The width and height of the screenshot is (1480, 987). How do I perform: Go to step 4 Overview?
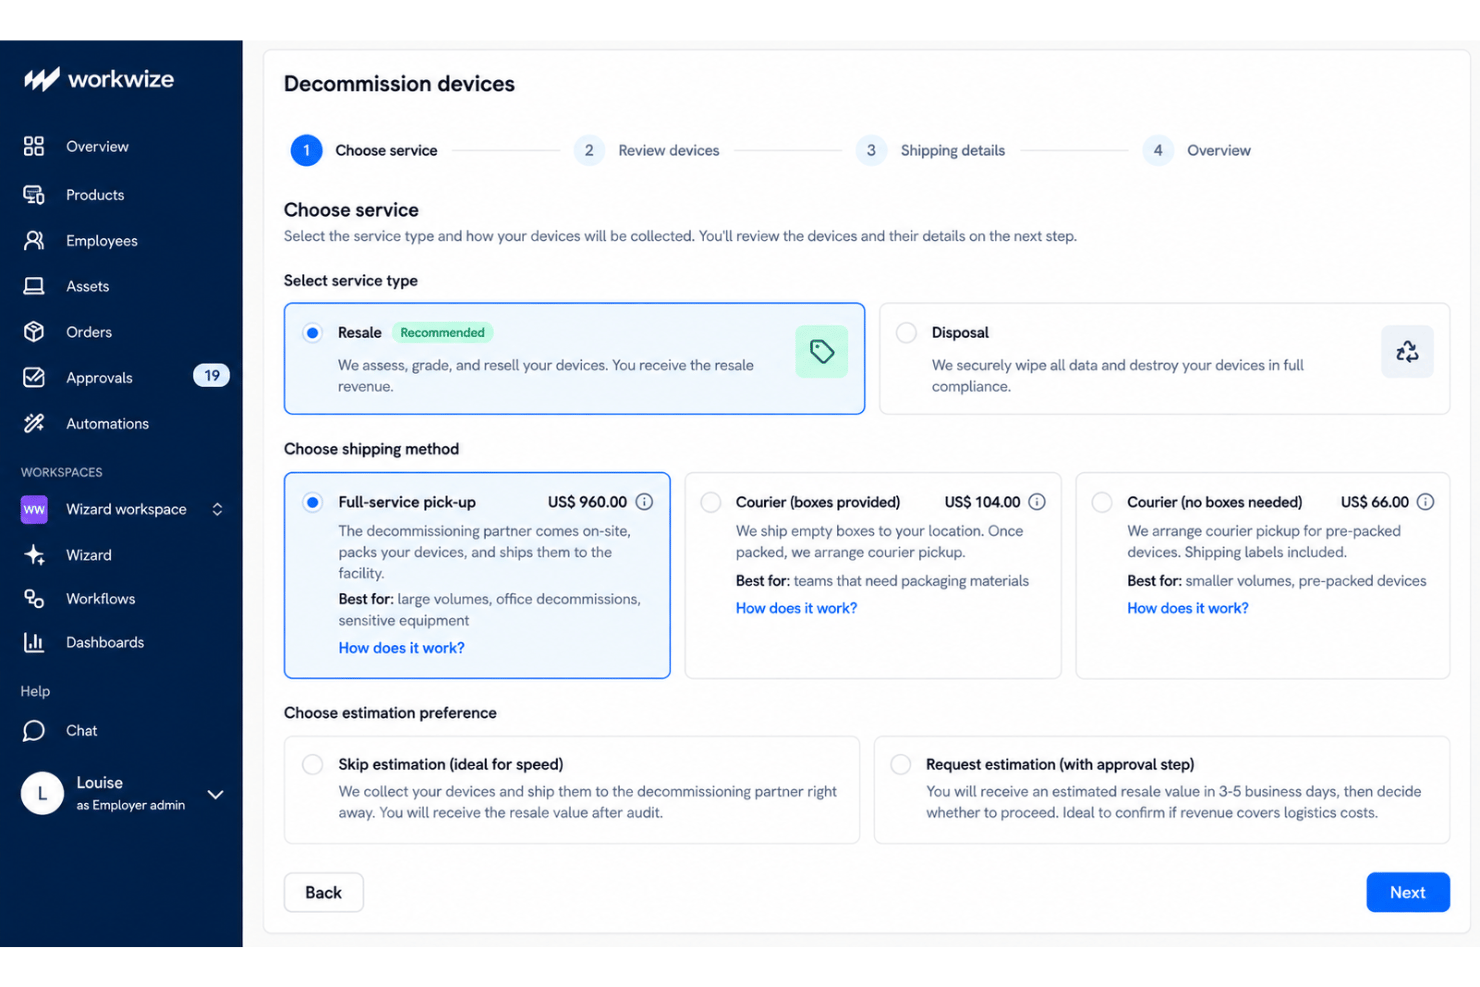1196,151
